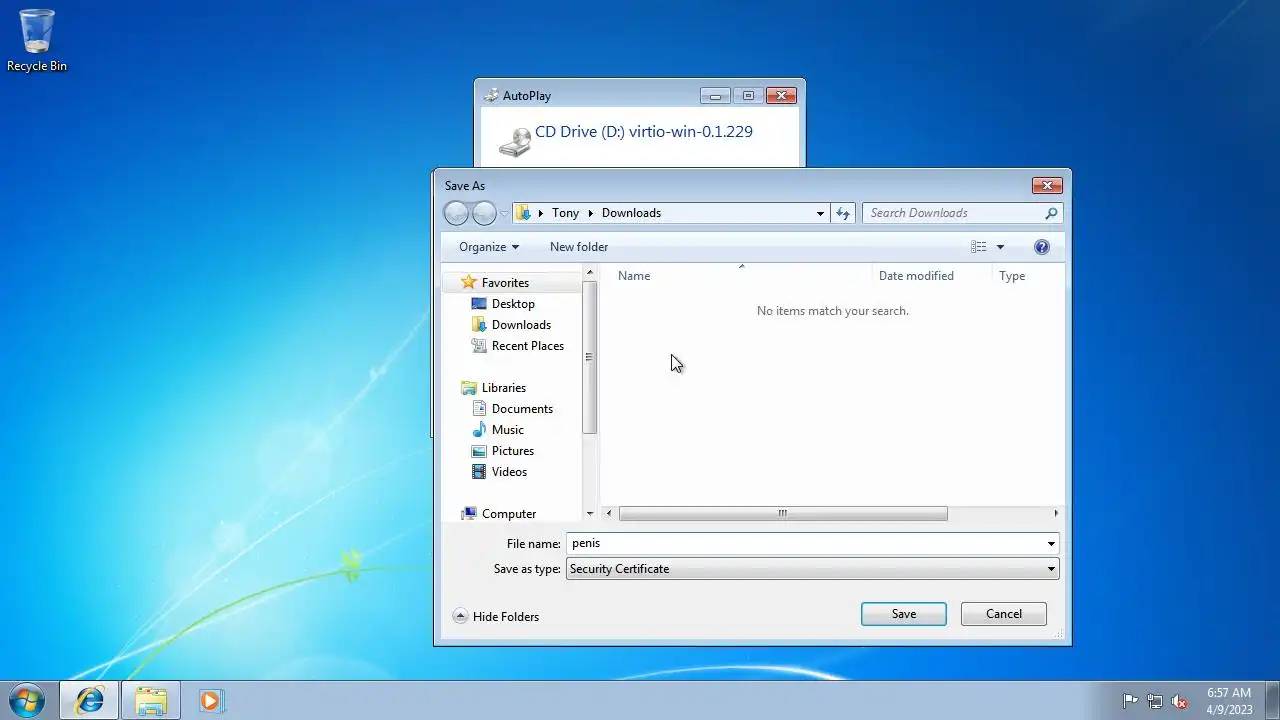
Task: Select the Downloads breadcrumb in the address bar
Action: click(631, 213)
